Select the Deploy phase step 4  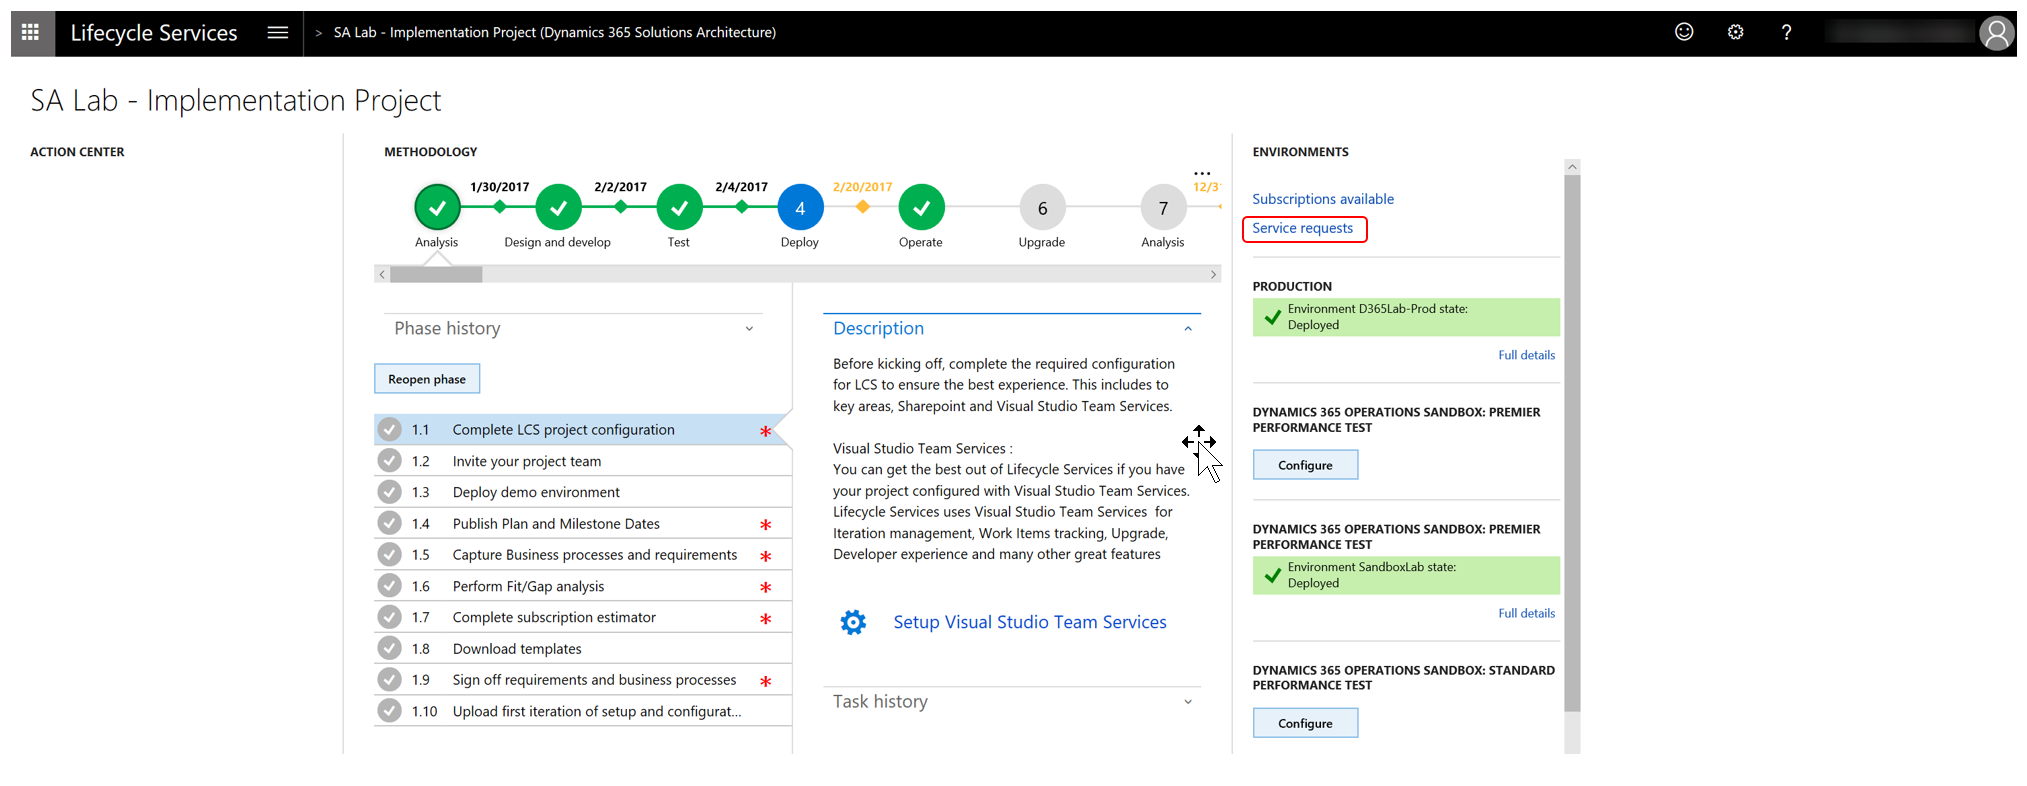800,208
